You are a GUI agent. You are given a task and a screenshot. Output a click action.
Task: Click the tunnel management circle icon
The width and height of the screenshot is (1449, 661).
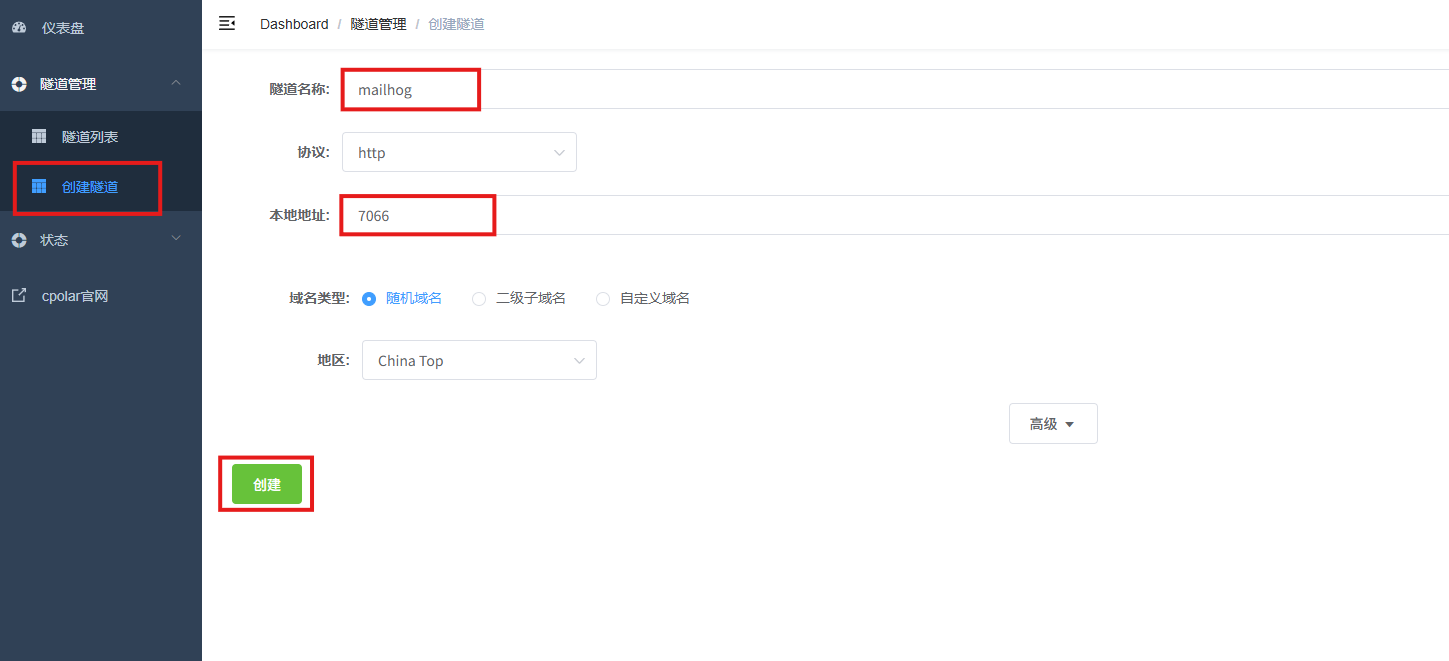click(x=19, y=84)
